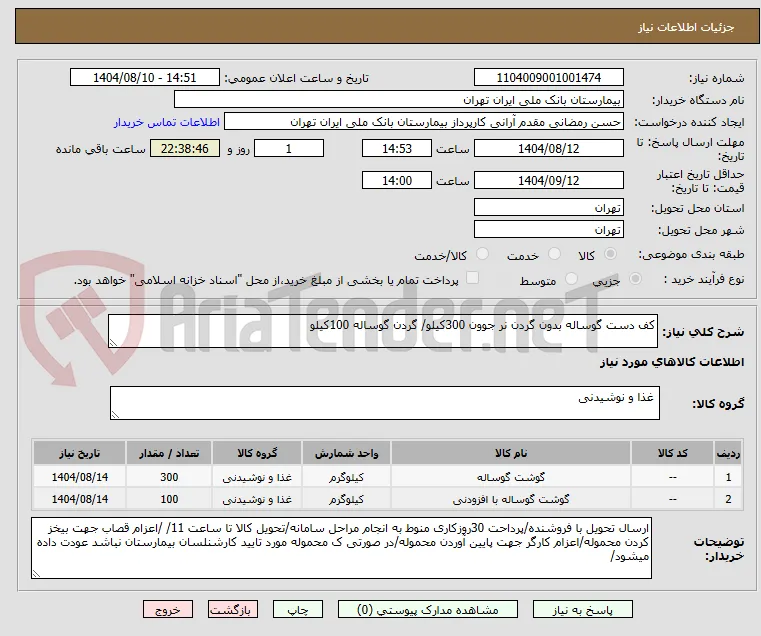Click the requester field حسن رمضانی مقدم آرانی
Screen dimensions: 761x636
424,122
